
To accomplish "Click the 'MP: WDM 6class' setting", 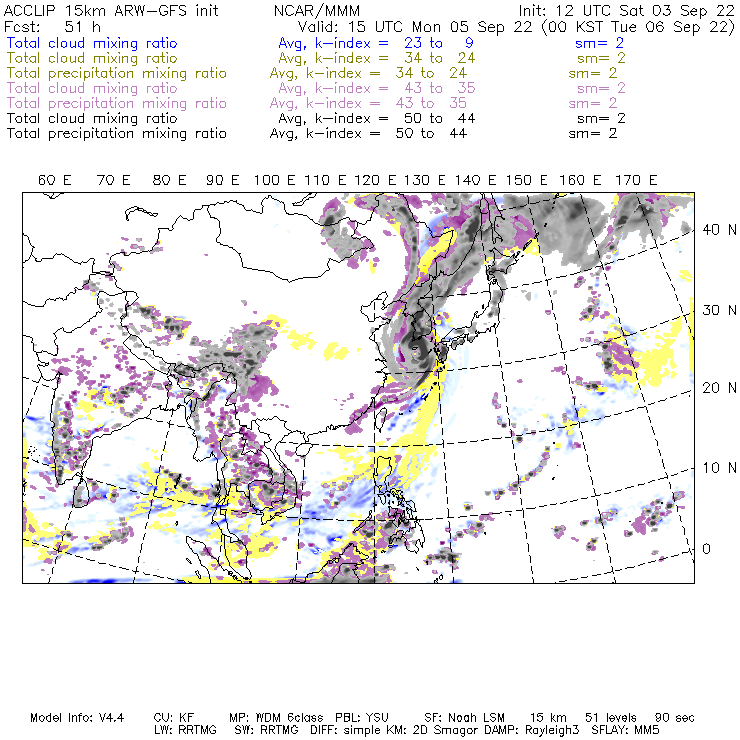I will 276,718.
